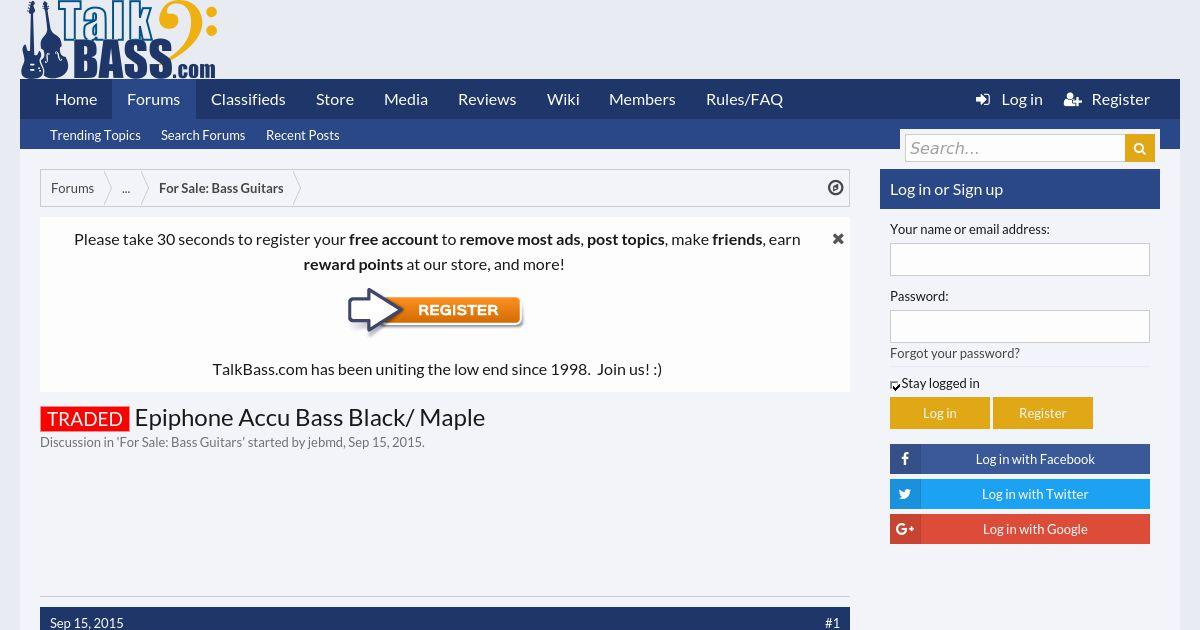Click the search magnifier icon button
The height and width of the screenshot is (630, 1200).
[x=1139, y=148]
